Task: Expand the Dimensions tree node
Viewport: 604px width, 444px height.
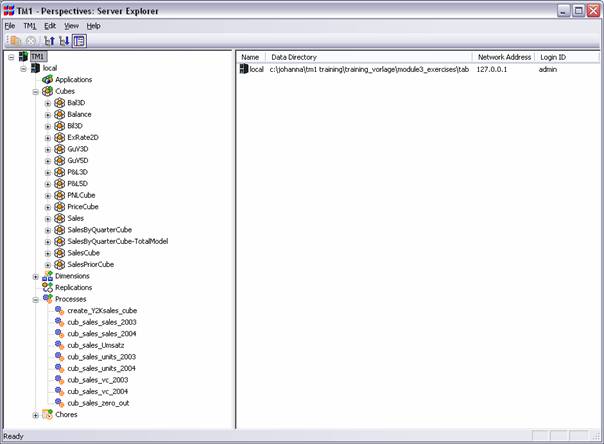Action: tap(35, 276)
